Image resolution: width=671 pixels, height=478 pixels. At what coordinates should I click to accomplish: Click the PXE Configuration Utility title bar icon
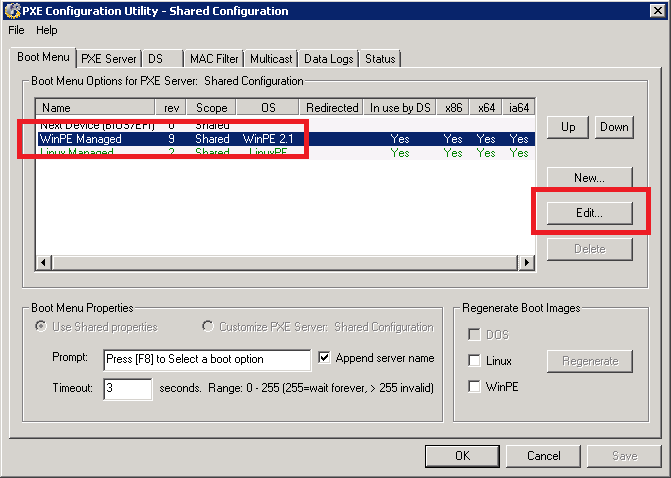[12, 11]
